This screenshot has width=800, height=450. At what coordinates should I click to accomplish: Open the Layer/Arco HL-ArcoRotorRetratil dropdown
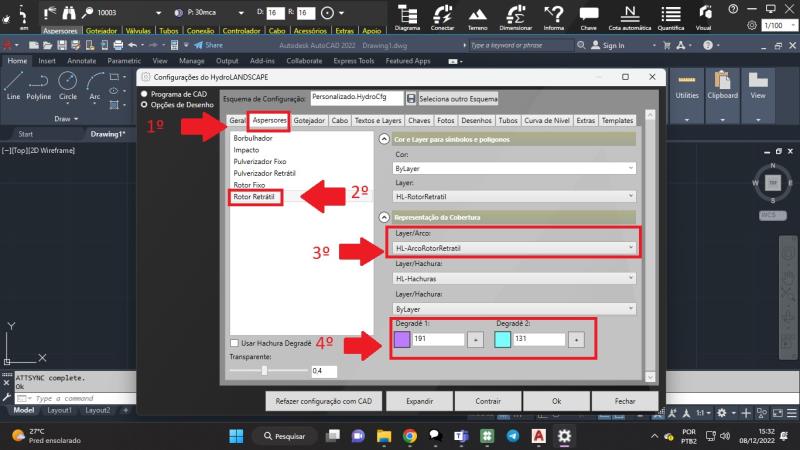tap(514, 248)
